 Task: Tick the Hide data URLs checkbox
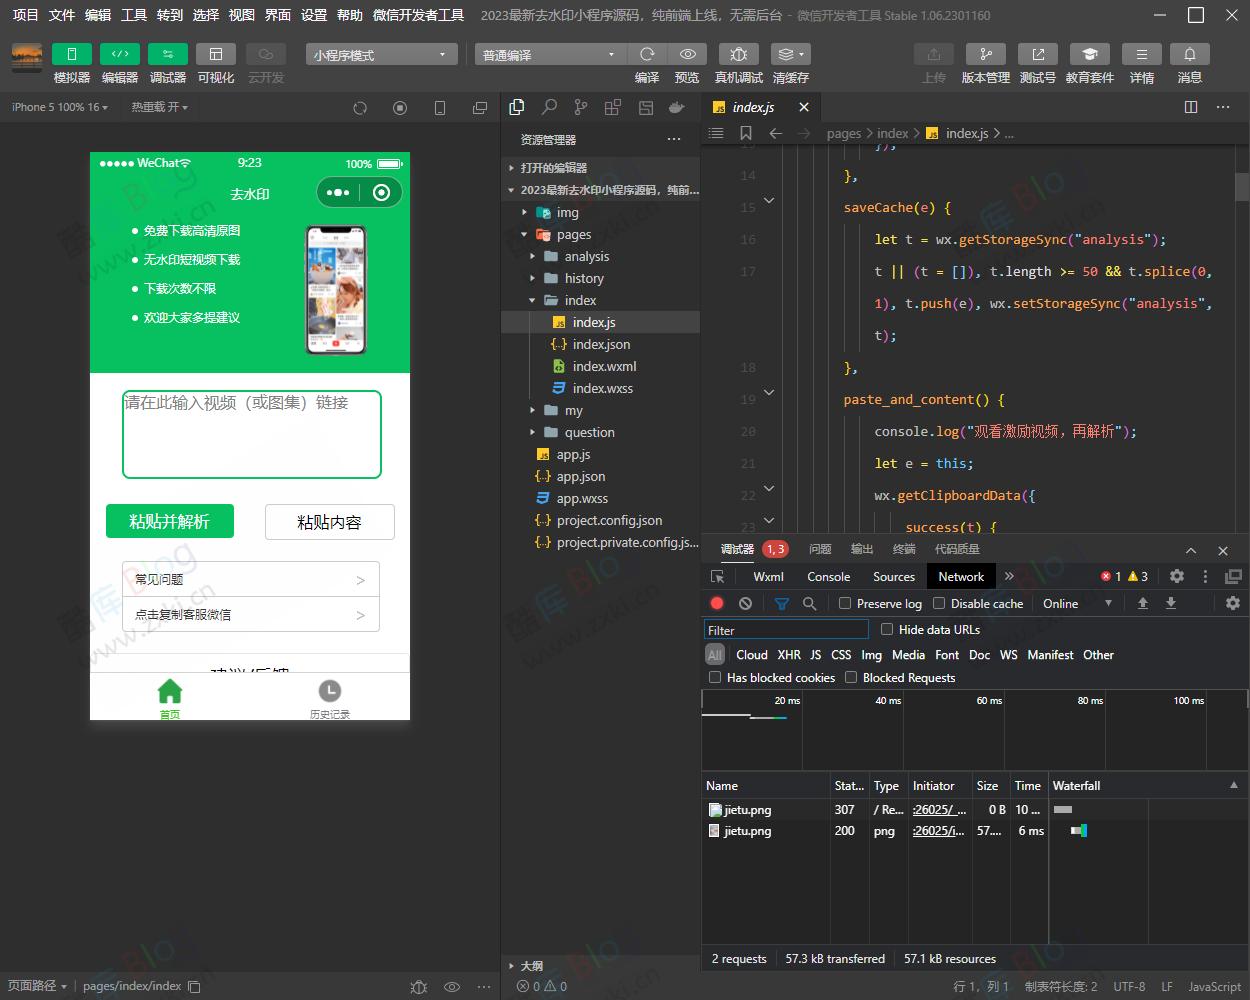[887, 629]
